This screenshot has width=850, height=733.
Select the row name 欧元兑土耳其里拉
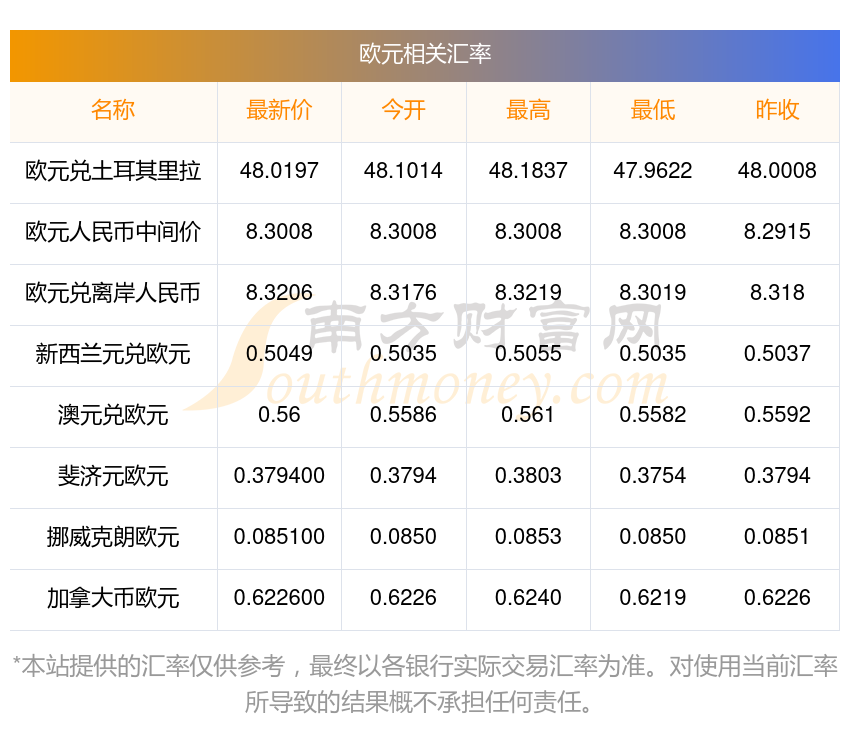(x=113, y=171)
